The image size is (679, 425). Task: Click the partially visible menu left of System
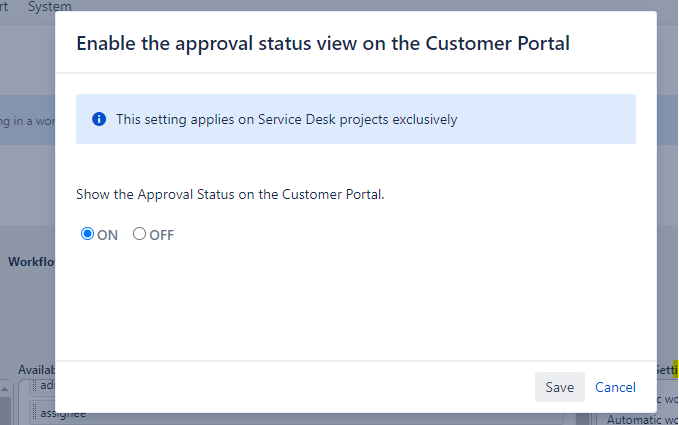(x=8, y=6)
